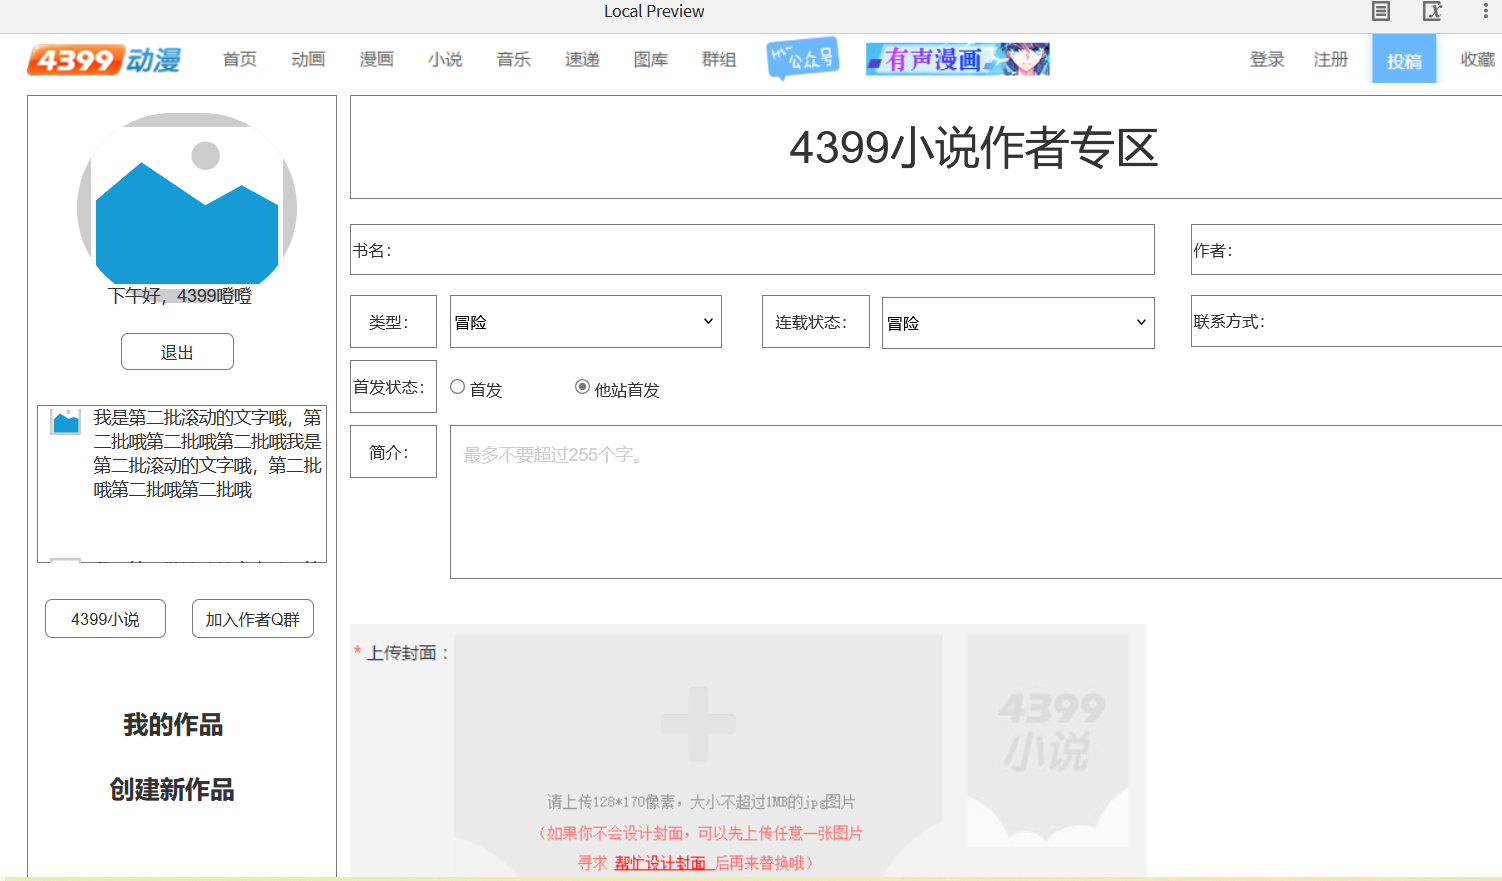Click the 4399小说 cover preview image

[1048, 740]
